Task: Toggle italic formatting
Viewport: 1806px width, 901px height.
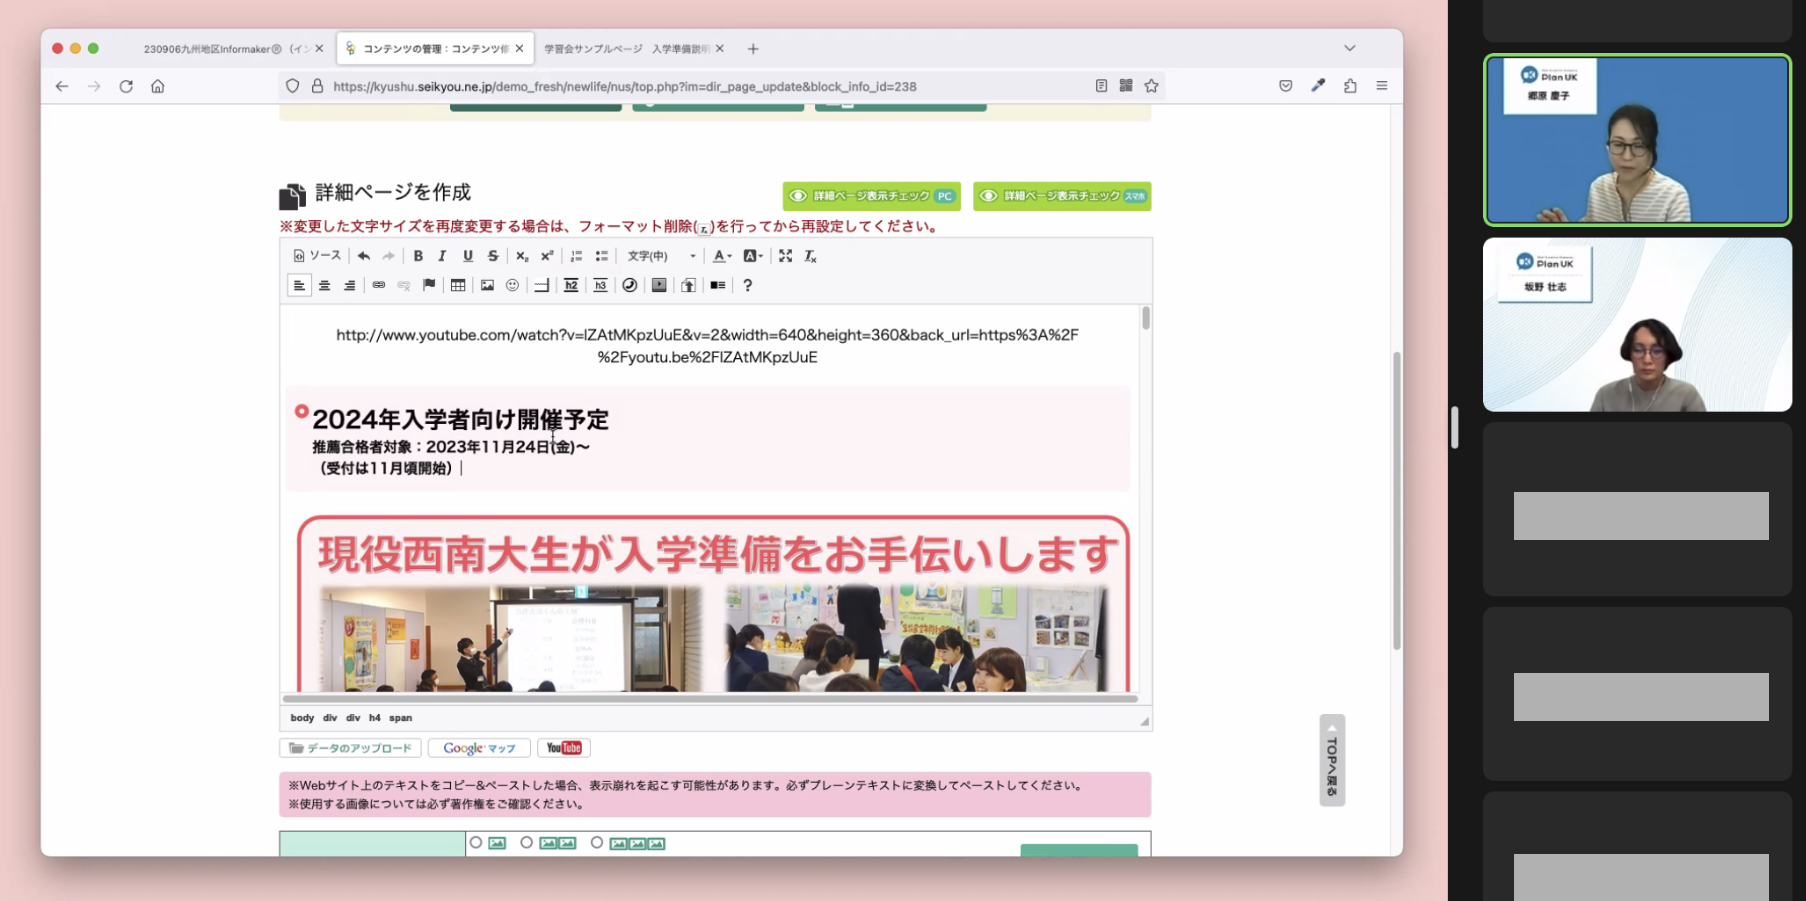Action: (x=442, y=256)
